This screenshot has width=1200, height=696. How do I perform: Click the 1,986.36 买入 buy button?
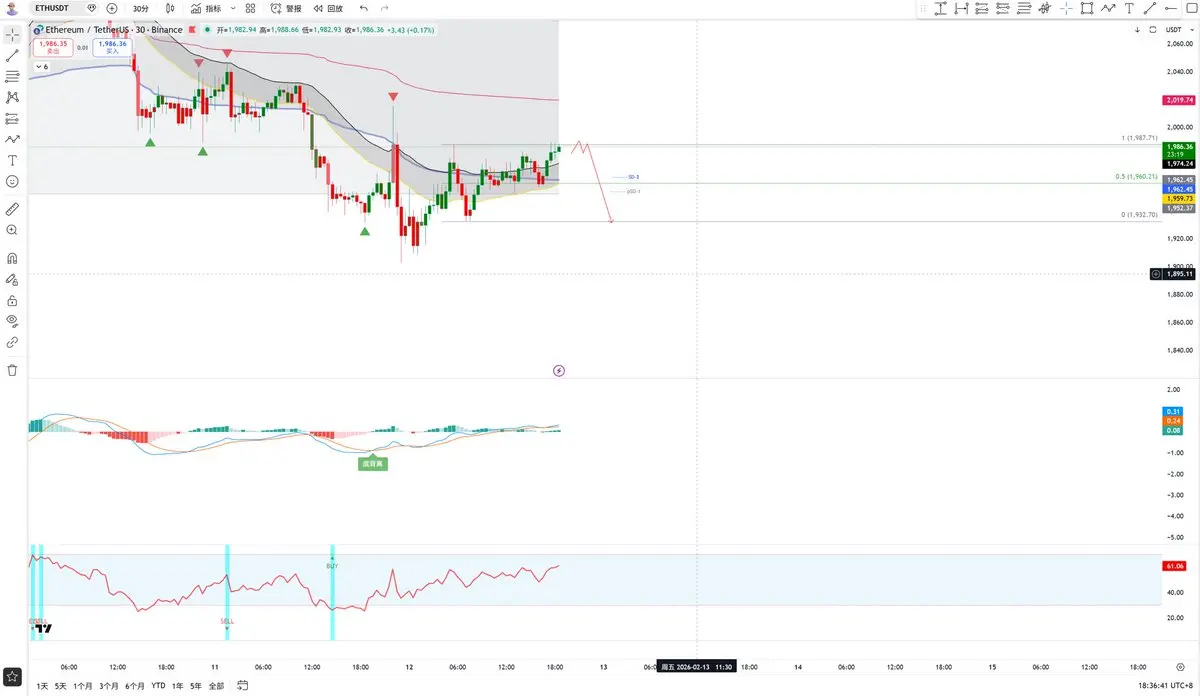point(113,46)
